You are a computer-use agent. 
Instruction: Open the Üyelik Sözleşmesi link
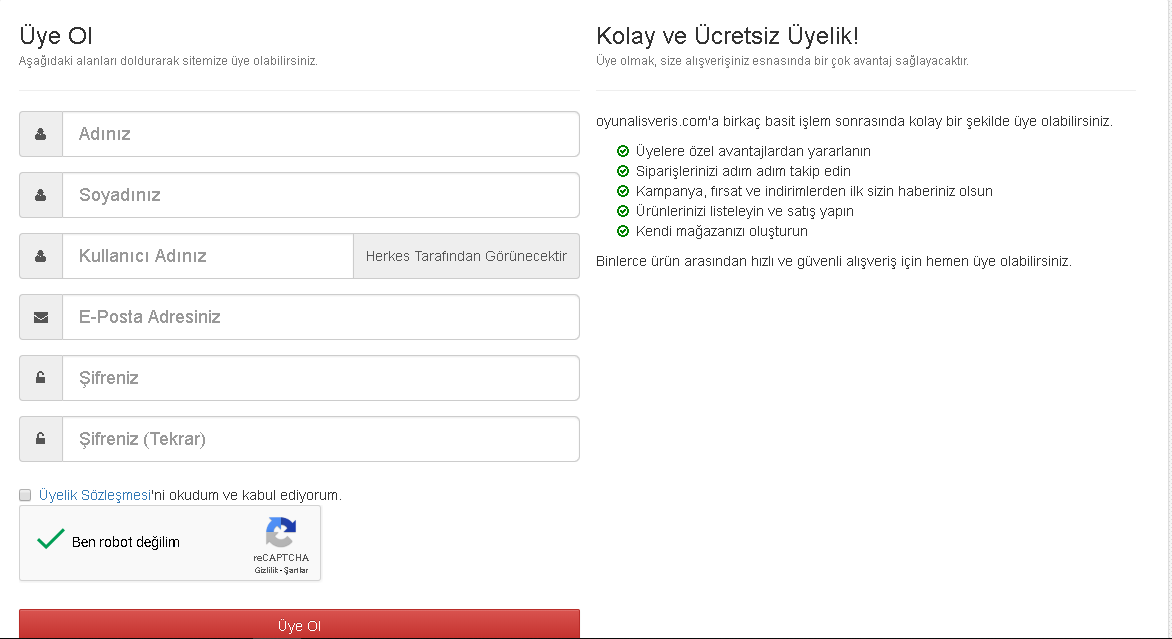[x=95, y=495]
